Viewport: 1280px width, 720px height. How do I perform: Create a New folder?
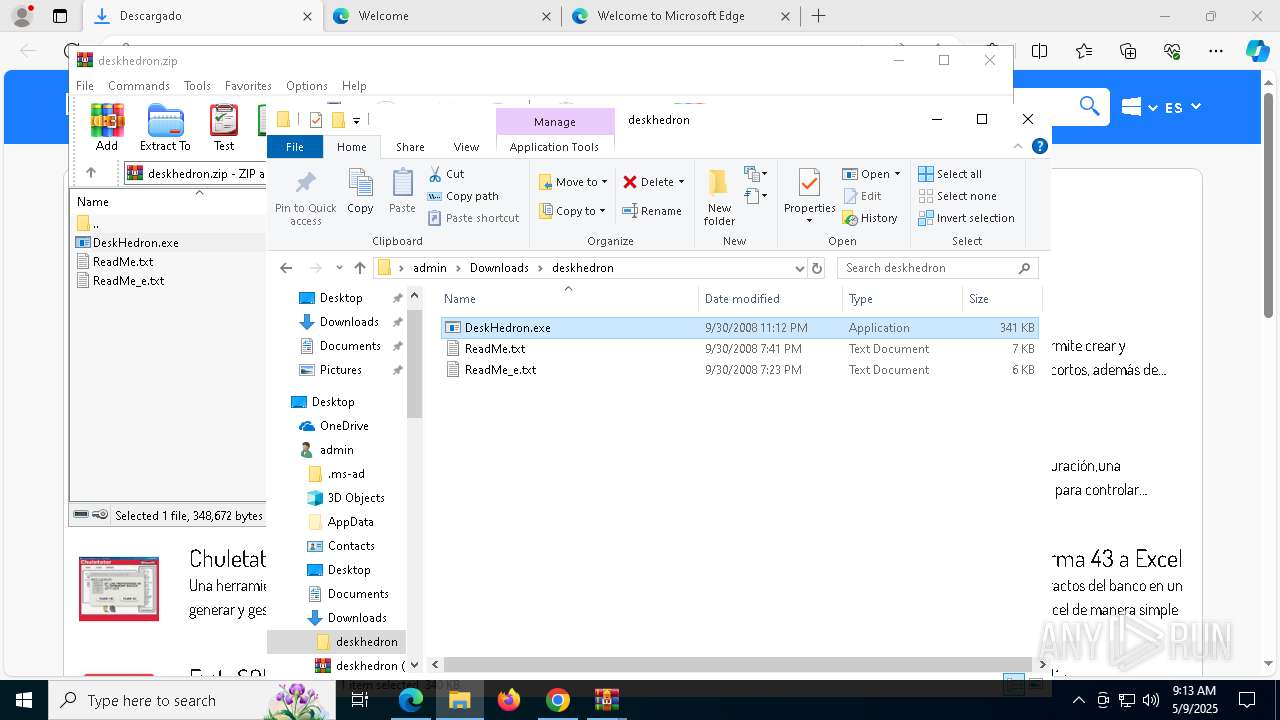pos(719,197)
